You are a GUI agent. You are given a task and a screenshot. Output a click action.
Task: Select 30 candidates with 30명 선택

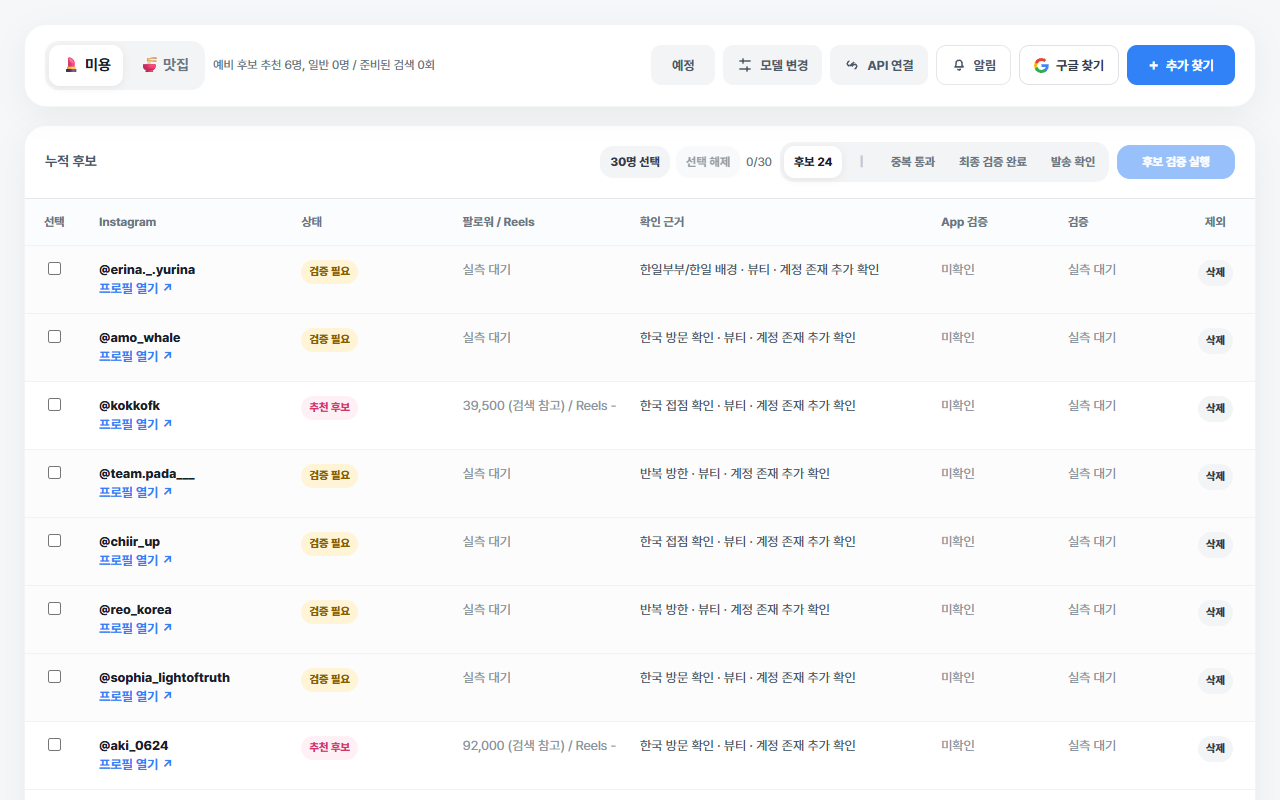pyautogui.click(x=635, y=162)
